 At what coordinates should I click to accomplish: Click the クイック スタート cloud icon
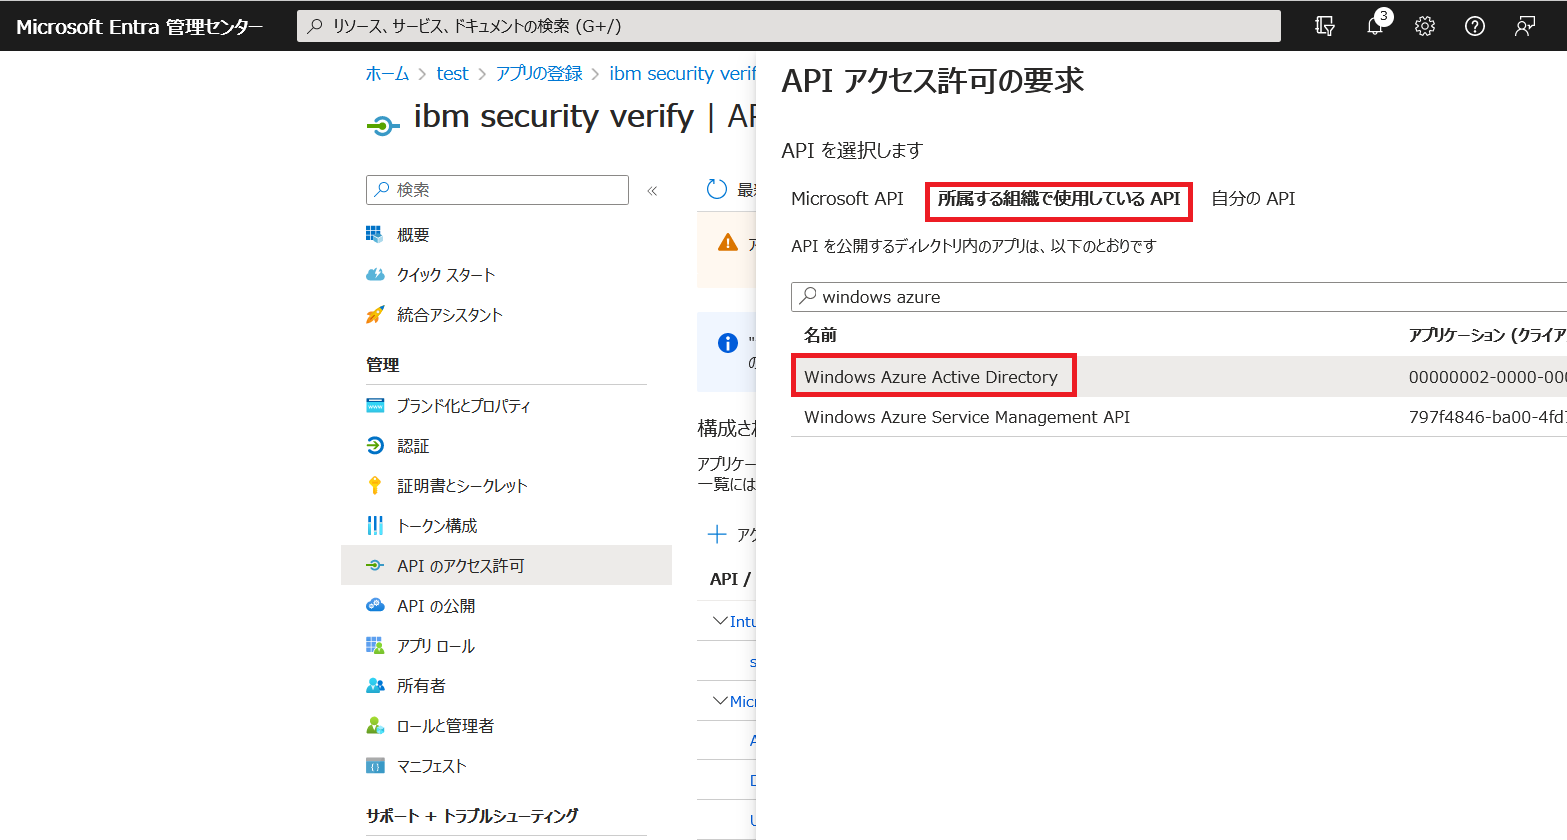click(x=375, y=274)
